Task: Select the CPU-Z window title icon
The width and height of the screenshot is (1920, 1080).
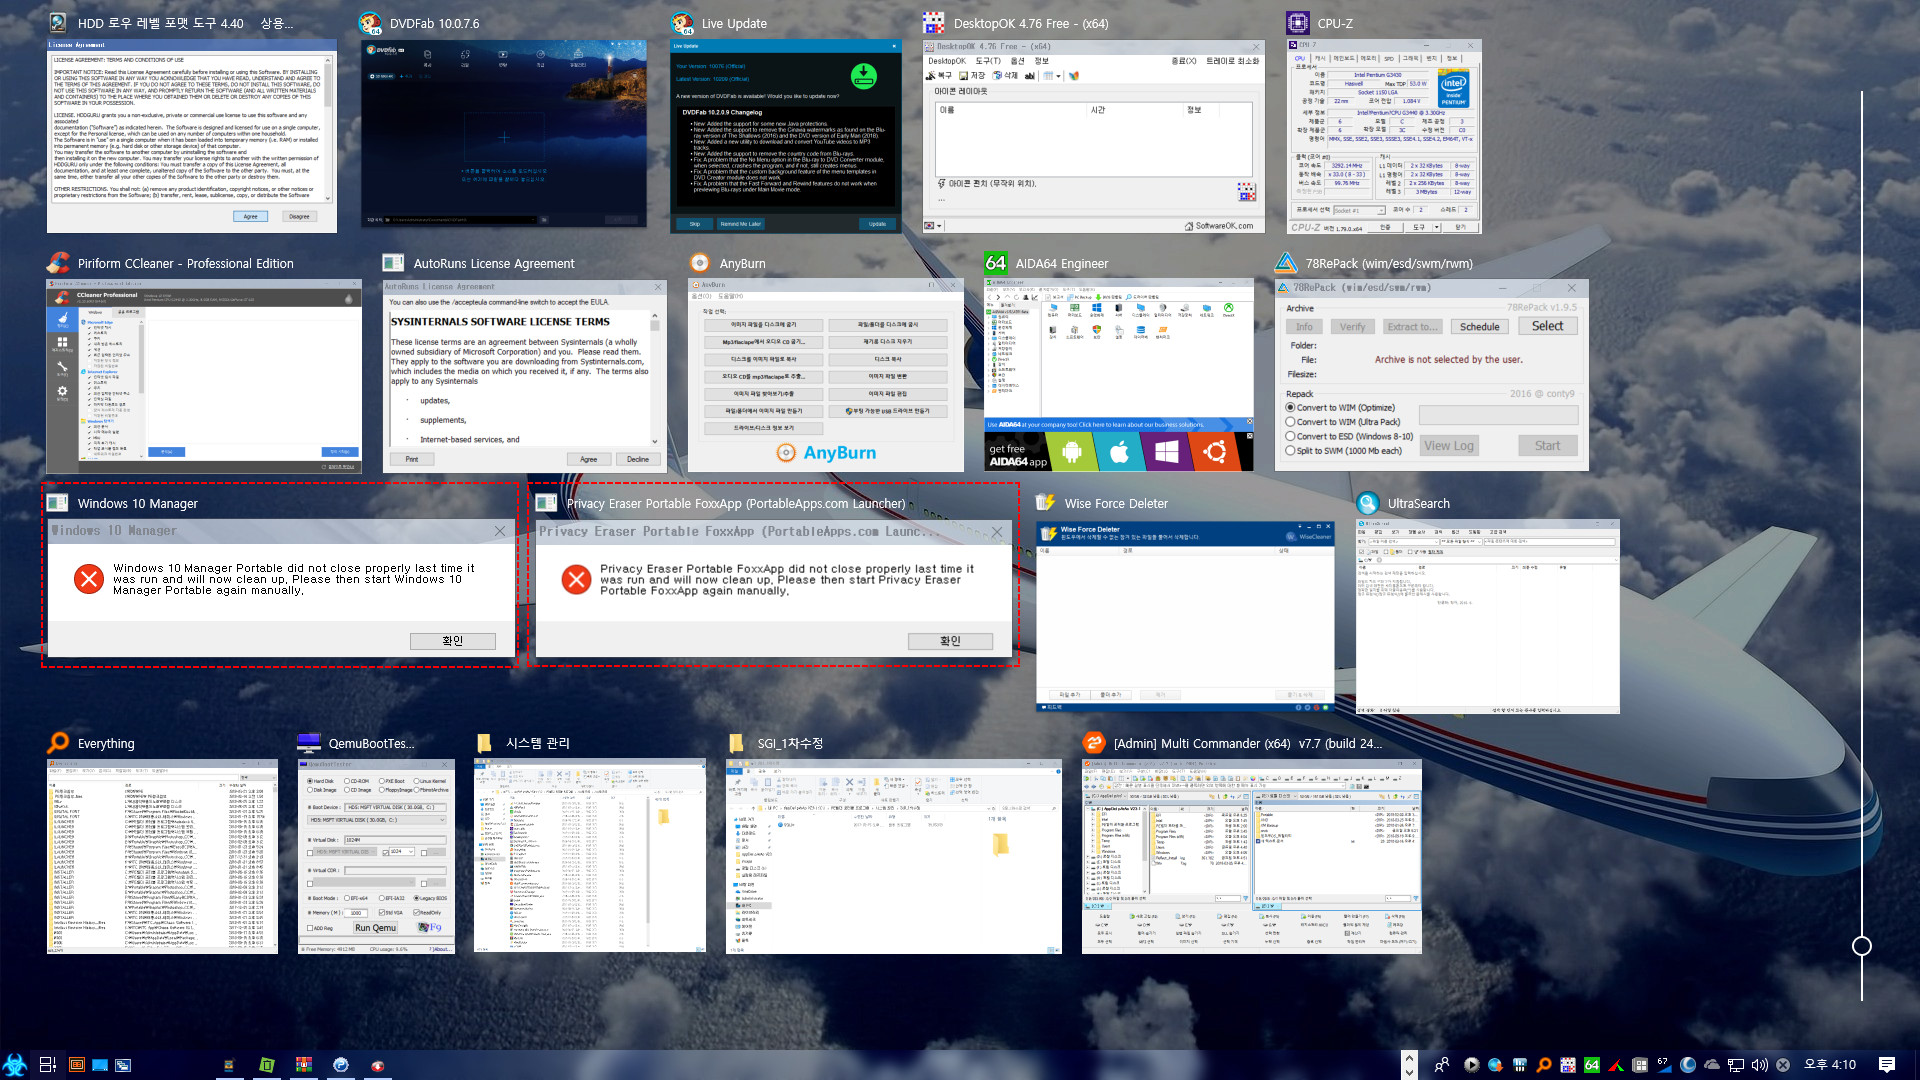Action: (x=1297, y=23)
